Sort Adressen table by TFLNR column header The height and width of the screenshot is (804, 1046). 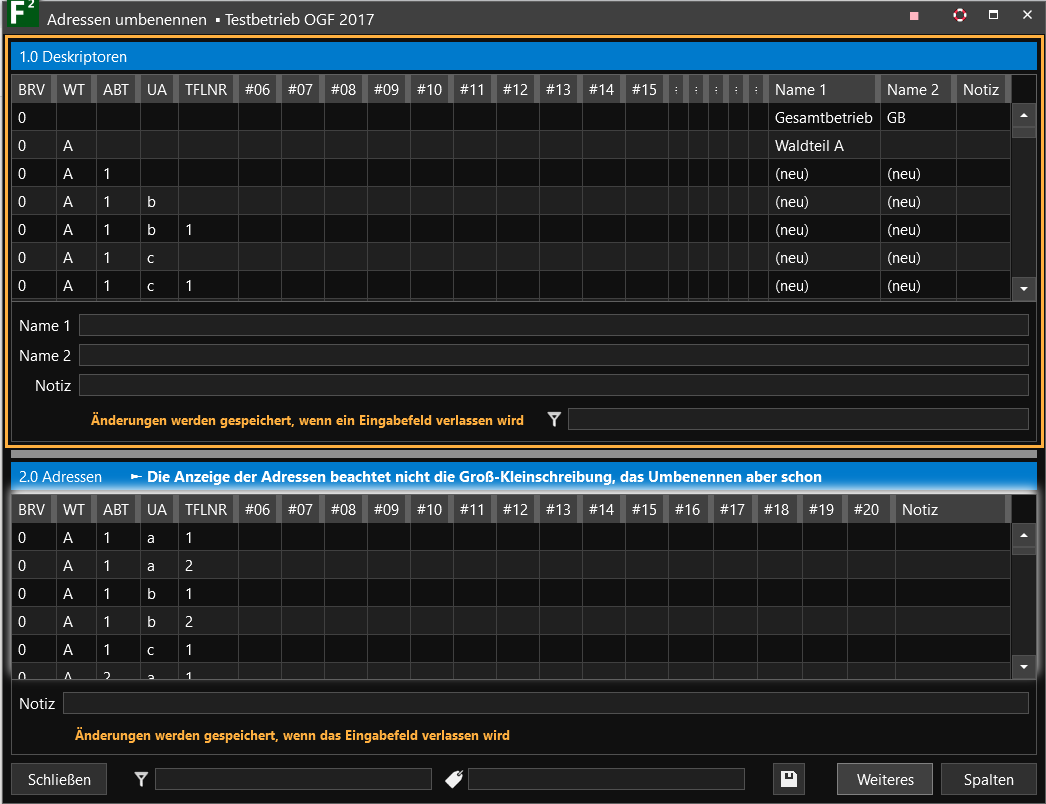pyautogui.click(x=206, y=510)
